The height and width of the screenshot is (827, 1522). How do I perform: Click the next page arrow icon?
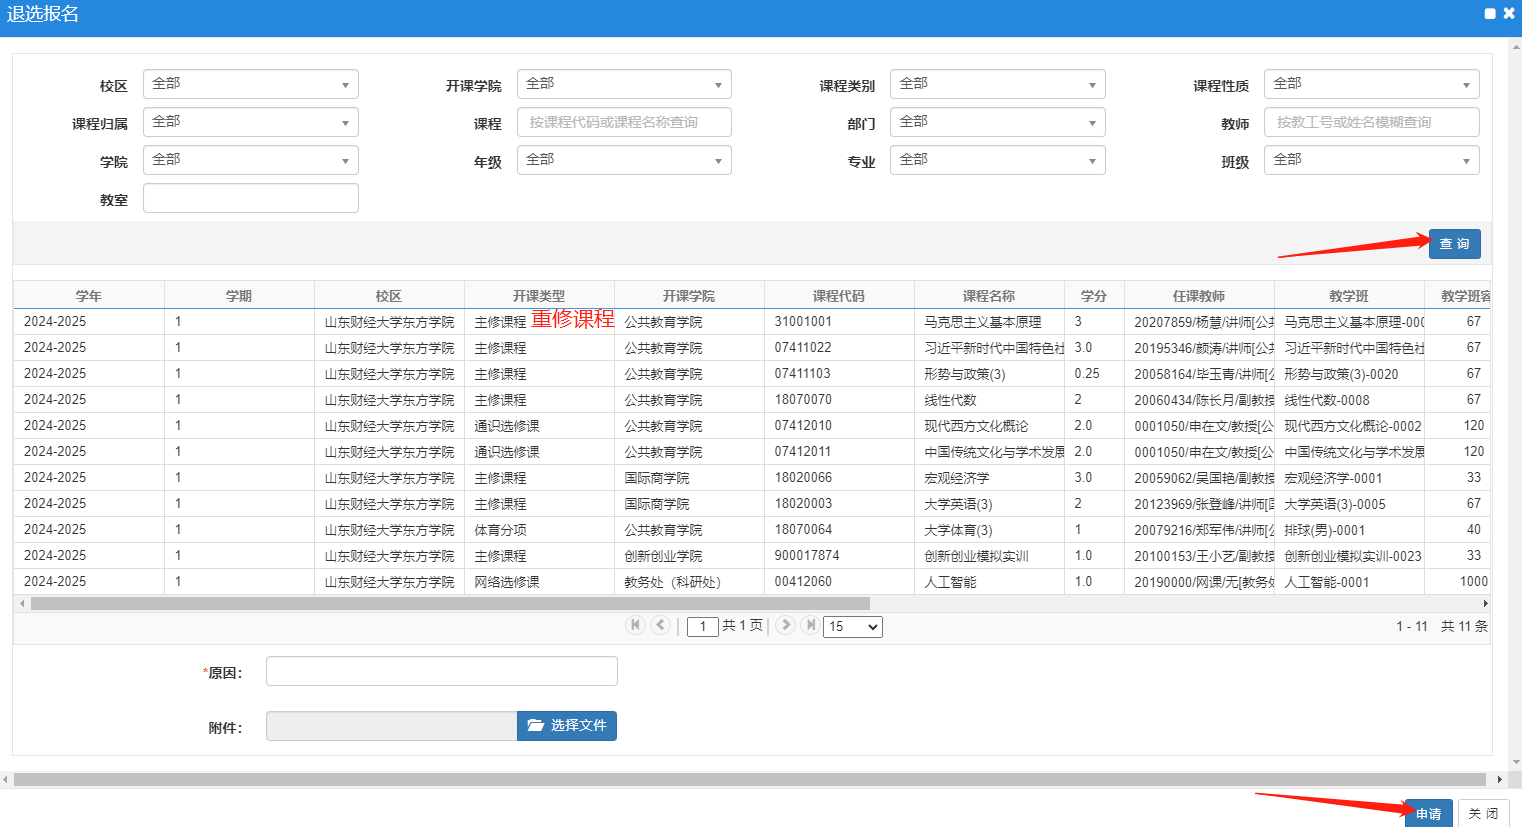[786, 625]
